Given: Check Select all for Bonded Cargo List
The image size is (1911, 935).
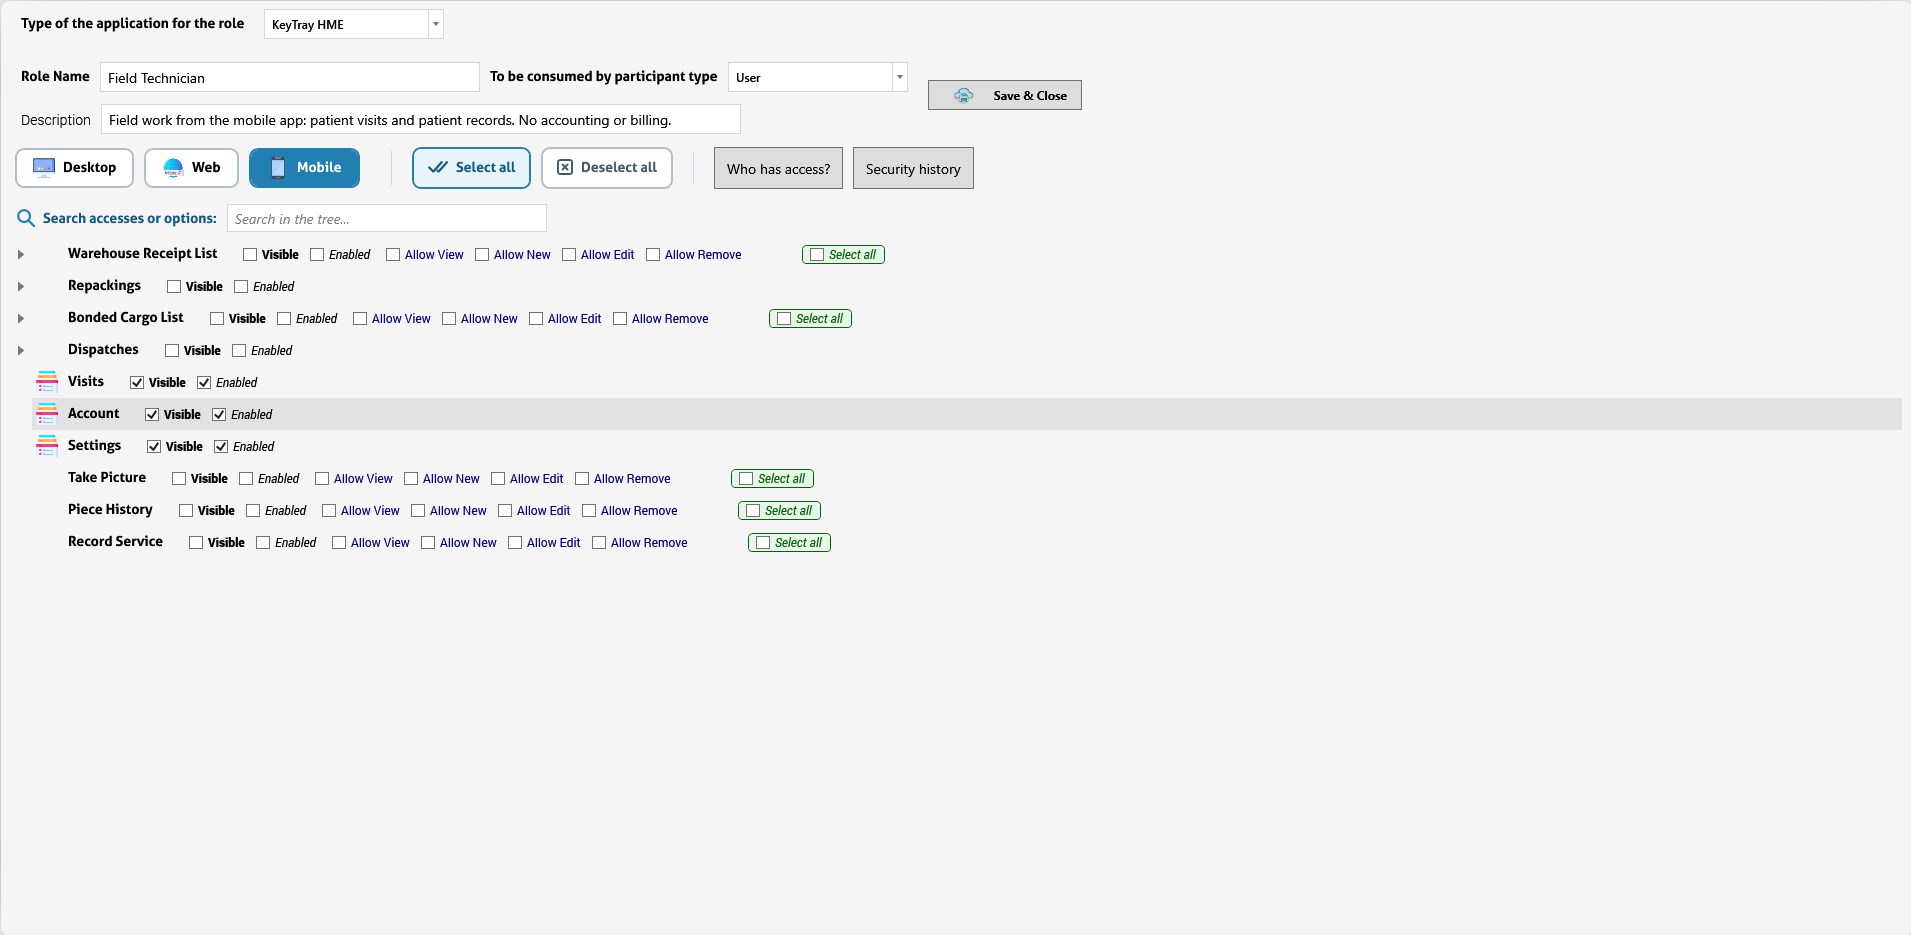Looking at the screenshot, I should point(784,319).
